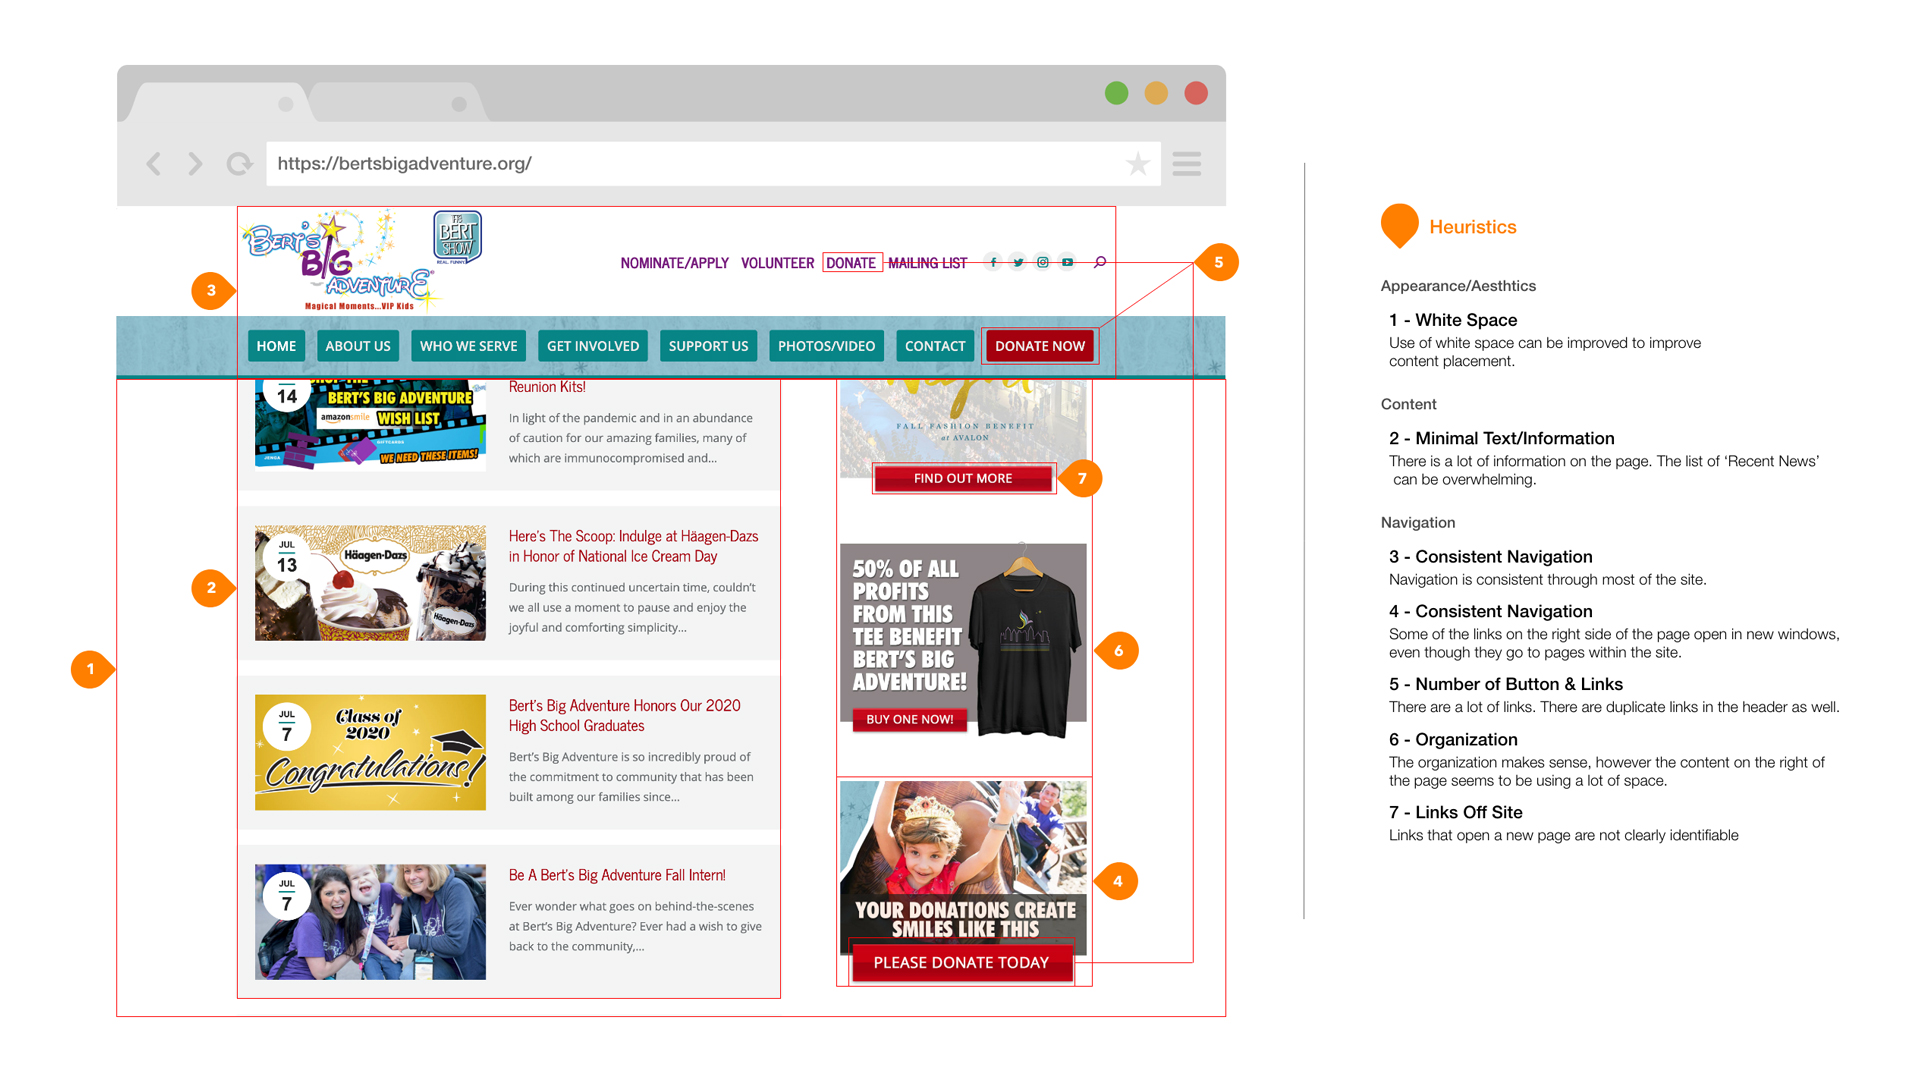Click the tee benefit t-shirt banner
This screenshot has height=1080, width=1920.
click(963, 641)
